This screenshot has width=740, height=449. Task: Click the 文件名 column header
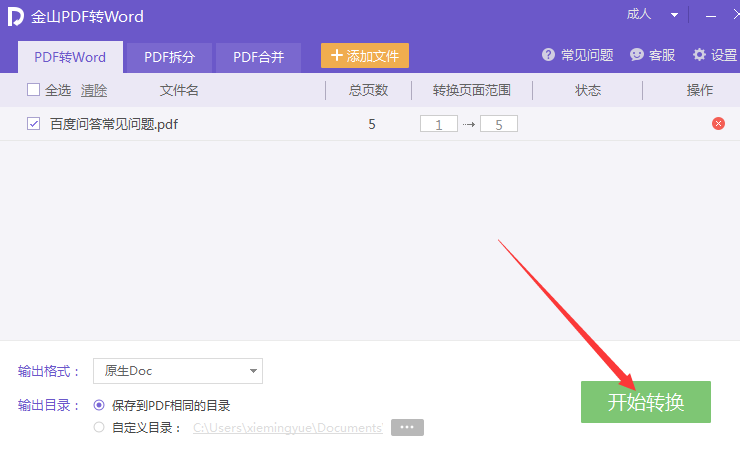179,90
